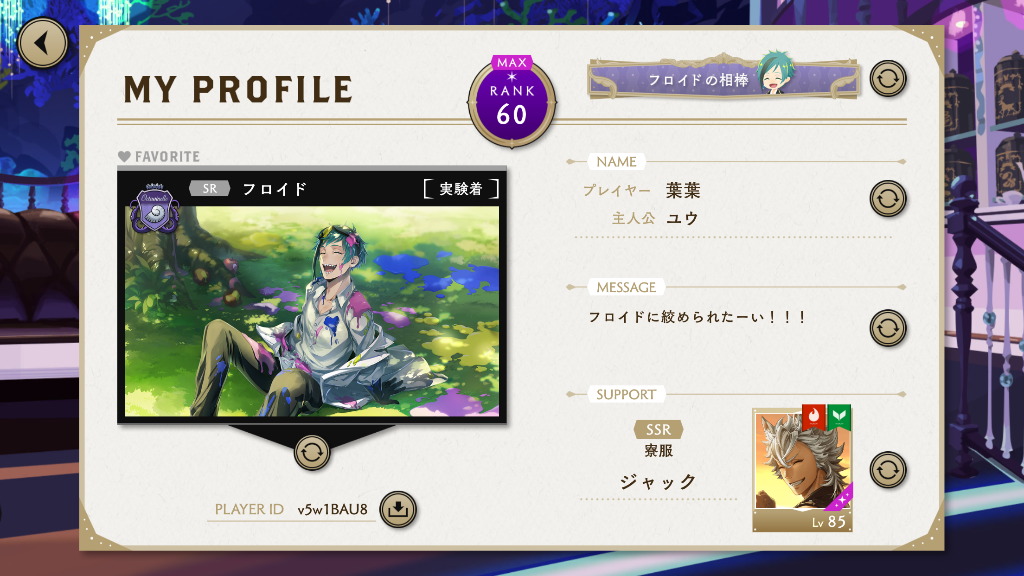
Task: Open the ジャック support card thumbnail
Action: pos(803,470)
